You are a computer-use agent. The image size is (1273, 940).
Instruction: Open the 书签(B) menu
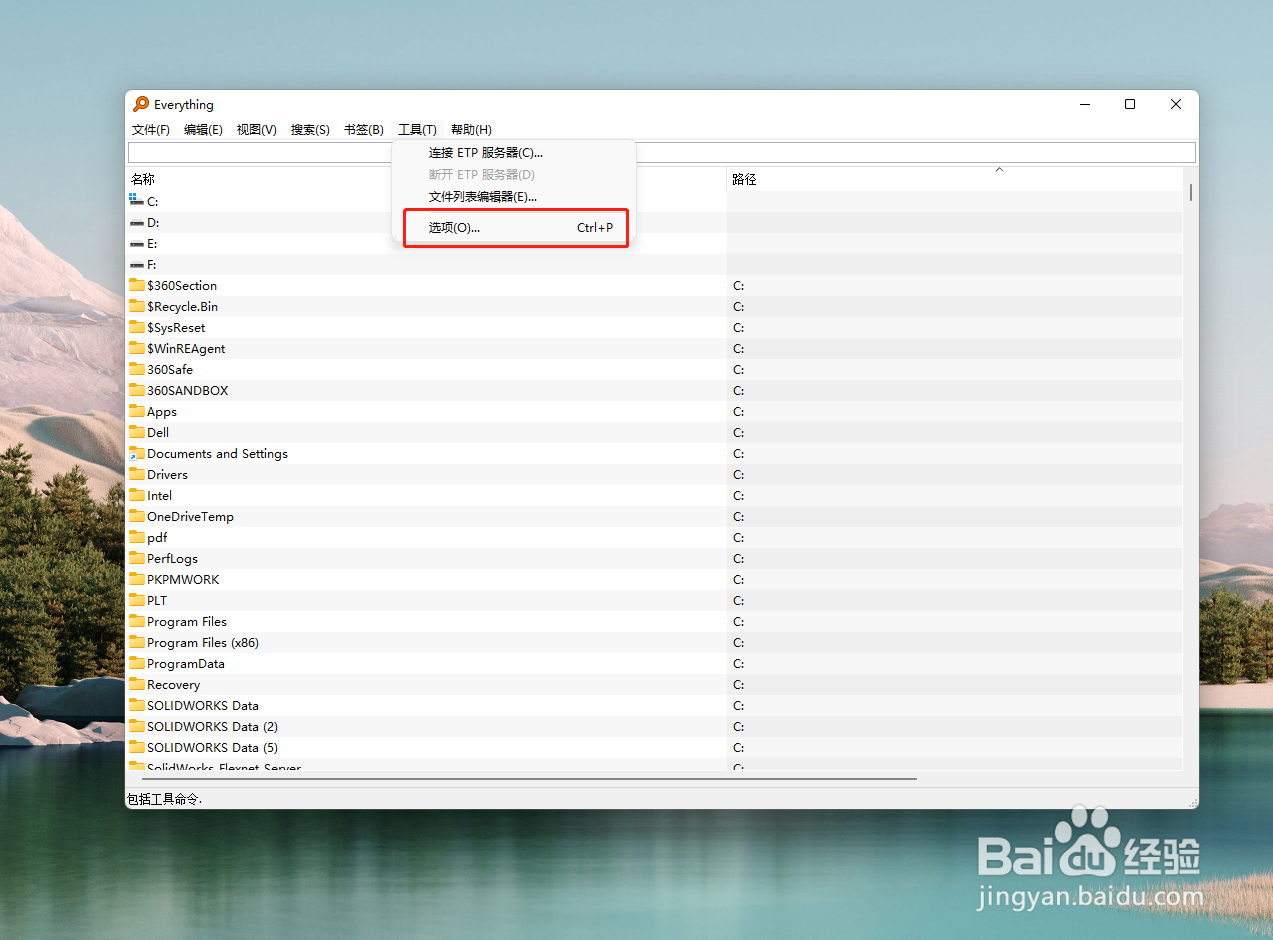[x=363, y=130]
